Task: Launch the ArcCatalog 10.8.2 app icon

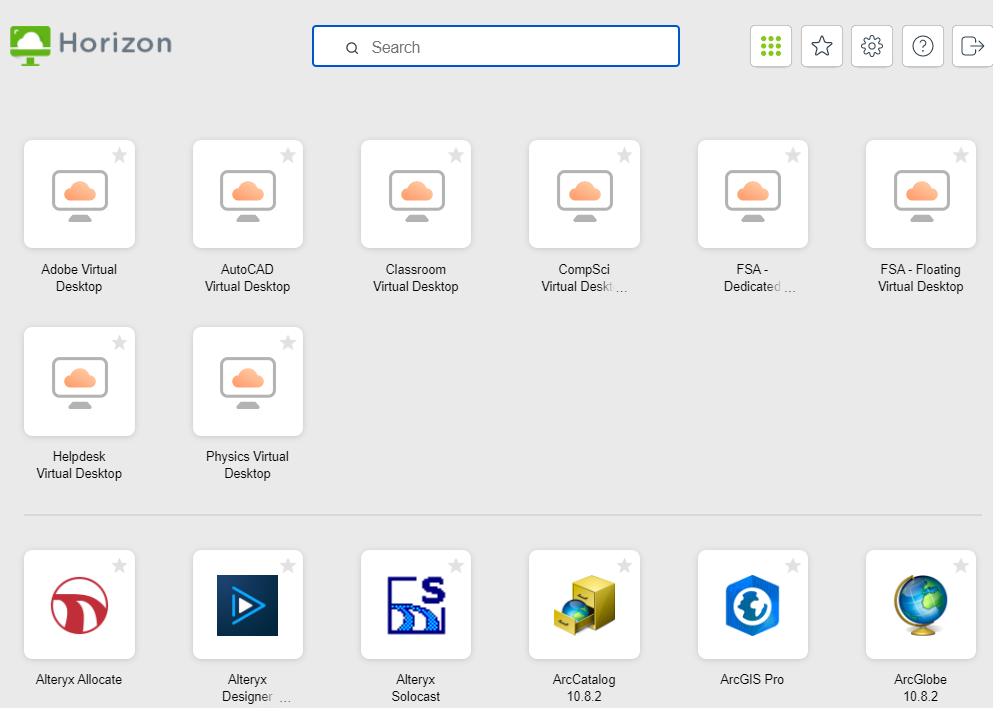Action: [584, 605]
